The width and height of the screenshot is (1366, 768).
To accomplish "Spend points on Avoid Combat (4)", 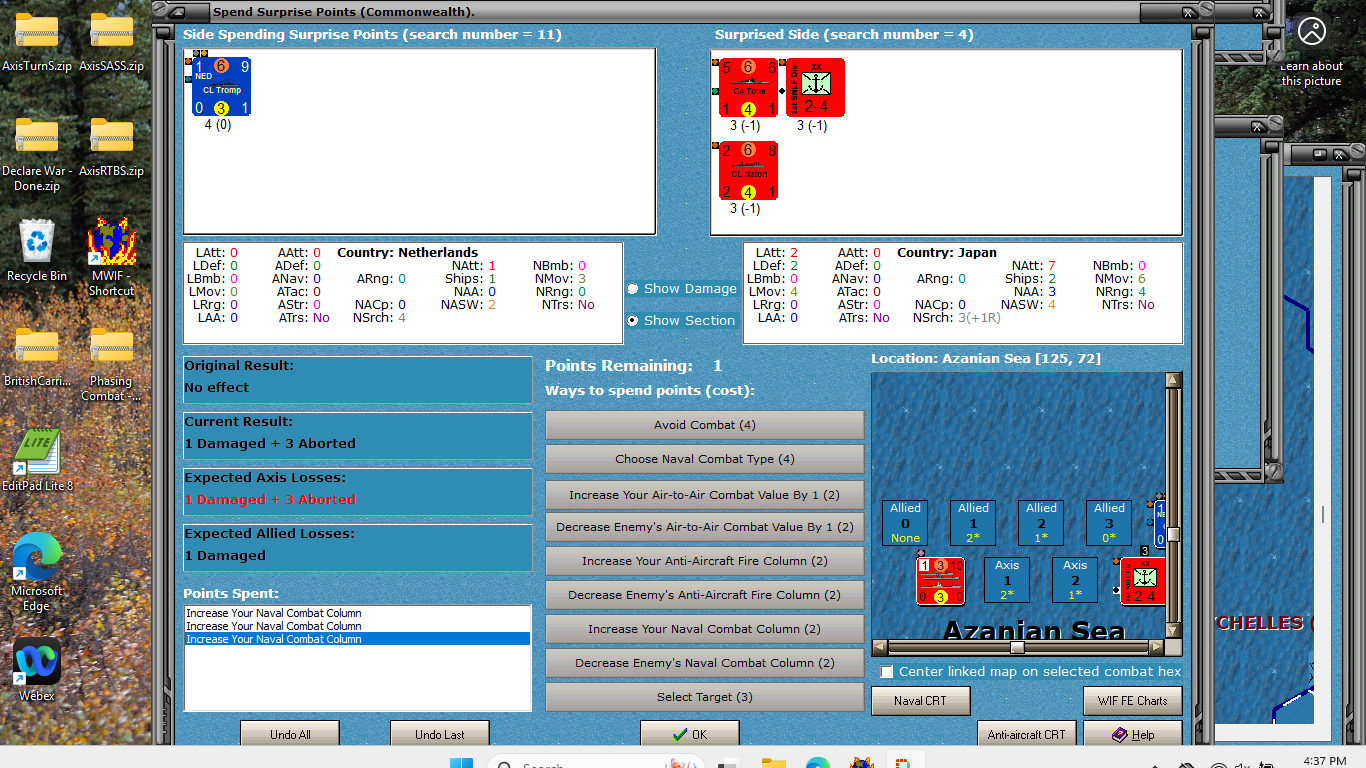I will coord(704,424).
